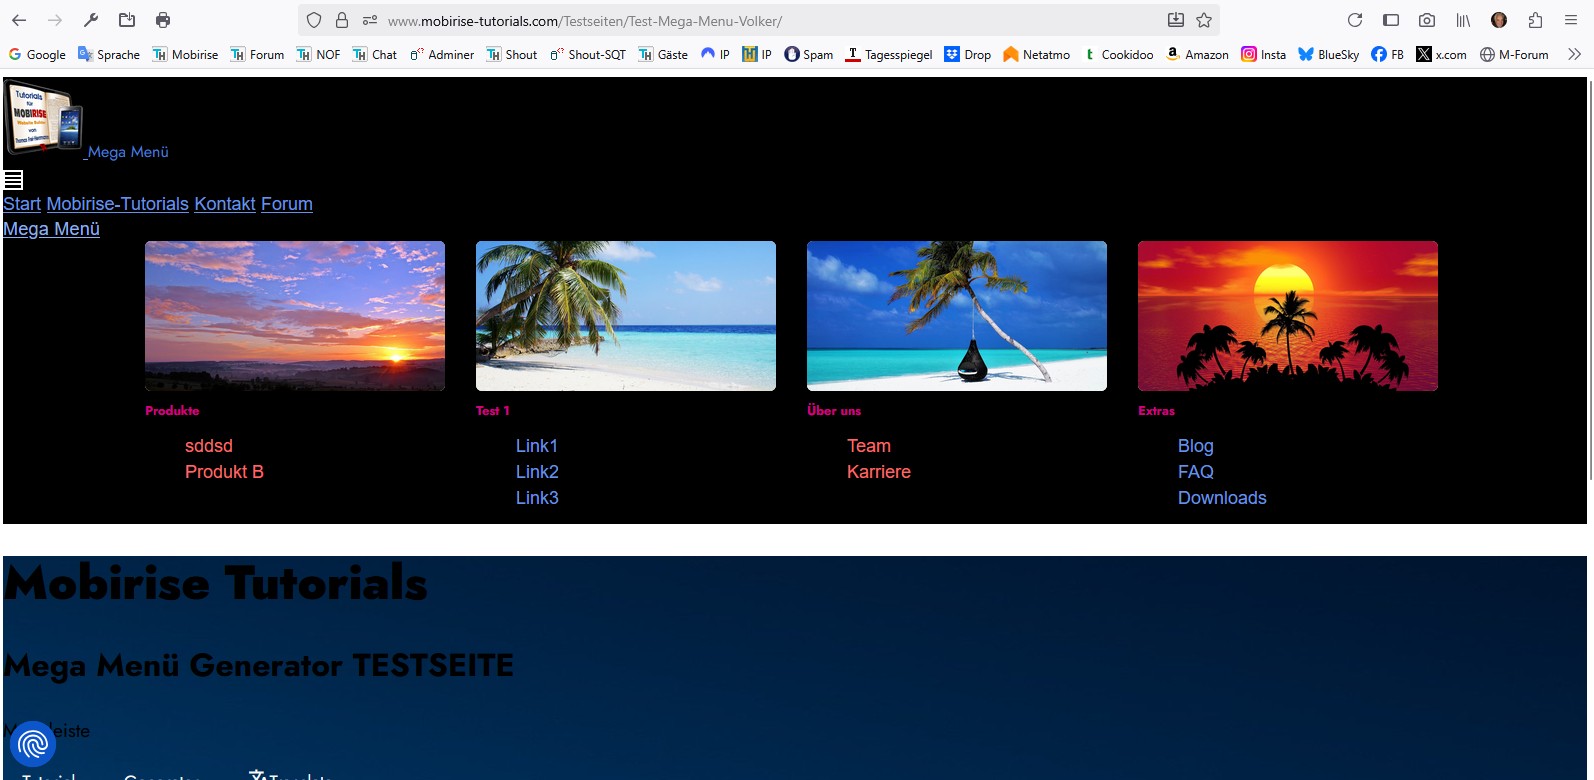Viewport: 1594px width, 780px height.
Task: Bookmark this page with the star icon
Action: pyautogui.click(x=1204, y=20)
